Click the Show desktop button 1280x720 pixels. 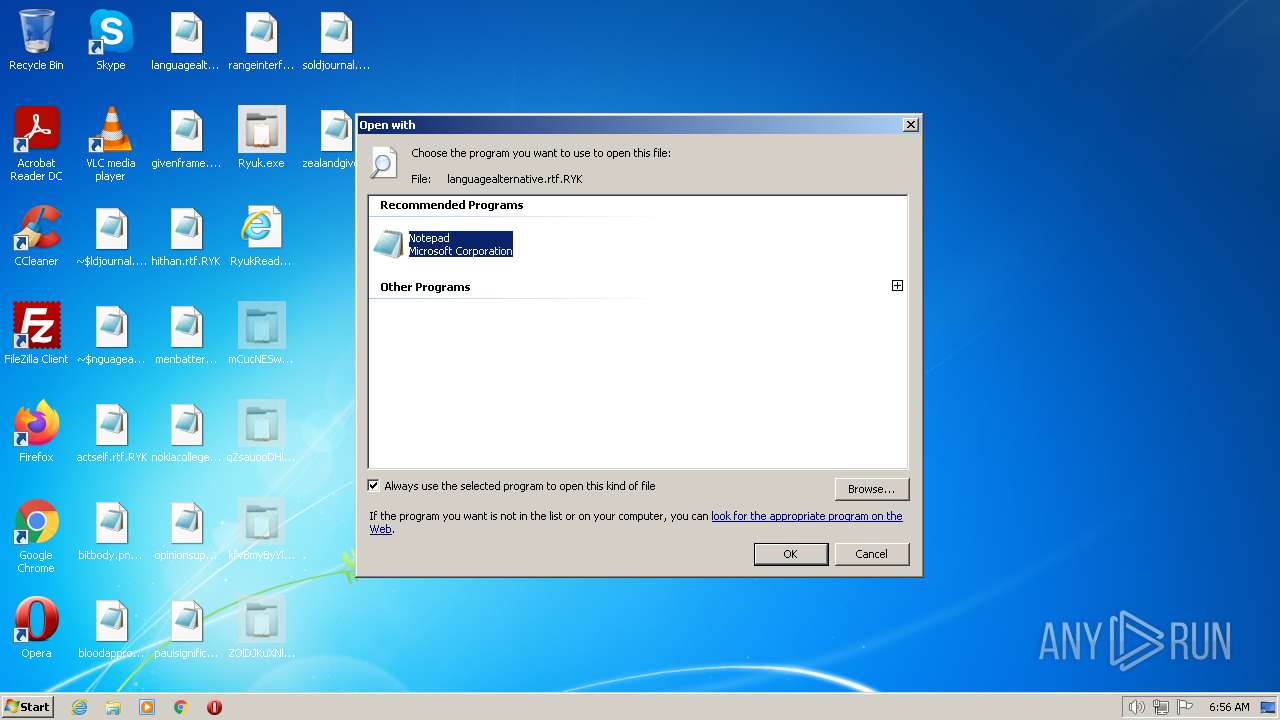(1268, 707)
